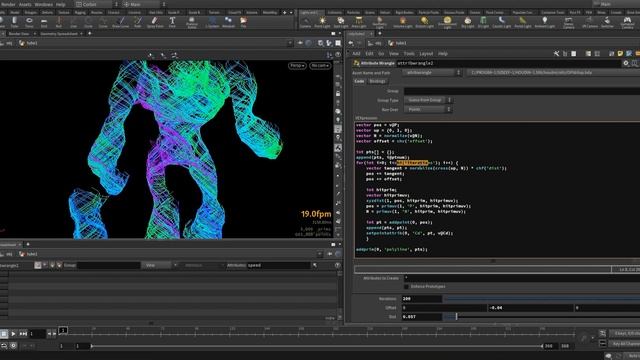This screenshot has width=640, height=360.
Task: Select the Metaball shelf tool
Action: click(x=228, y=22)
